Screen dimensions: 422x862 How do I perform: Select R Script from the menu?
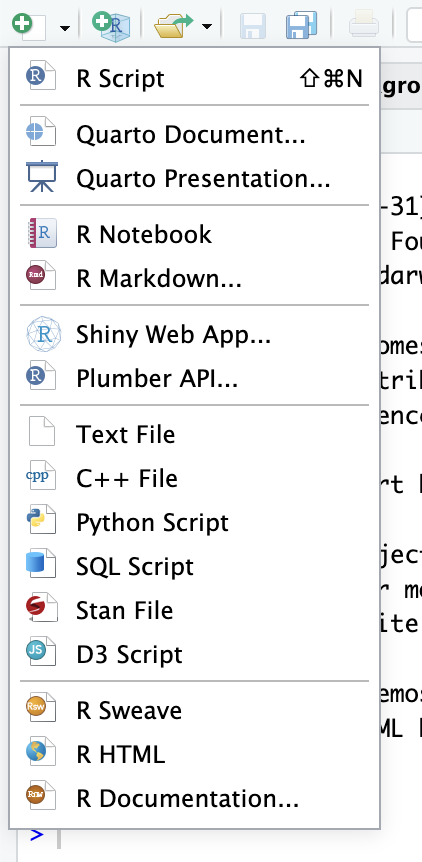pyautogui.click(x=195, y=79)
